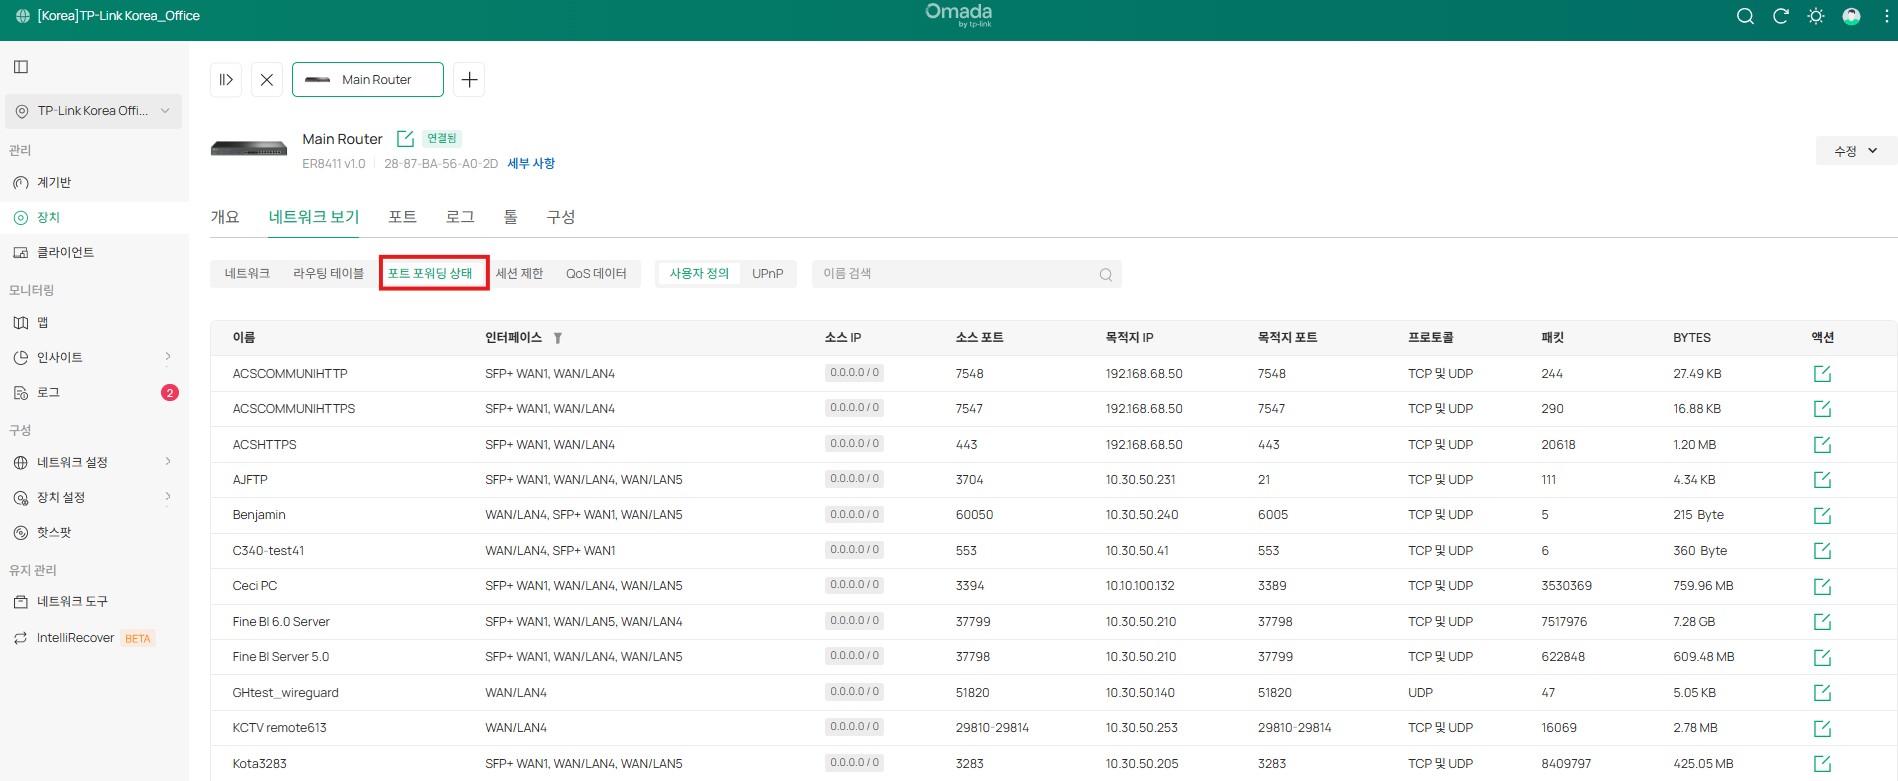Switch to the 구성 tab
The height and width of the screenshot is (781, 1898).
click(x=560, y=217)
